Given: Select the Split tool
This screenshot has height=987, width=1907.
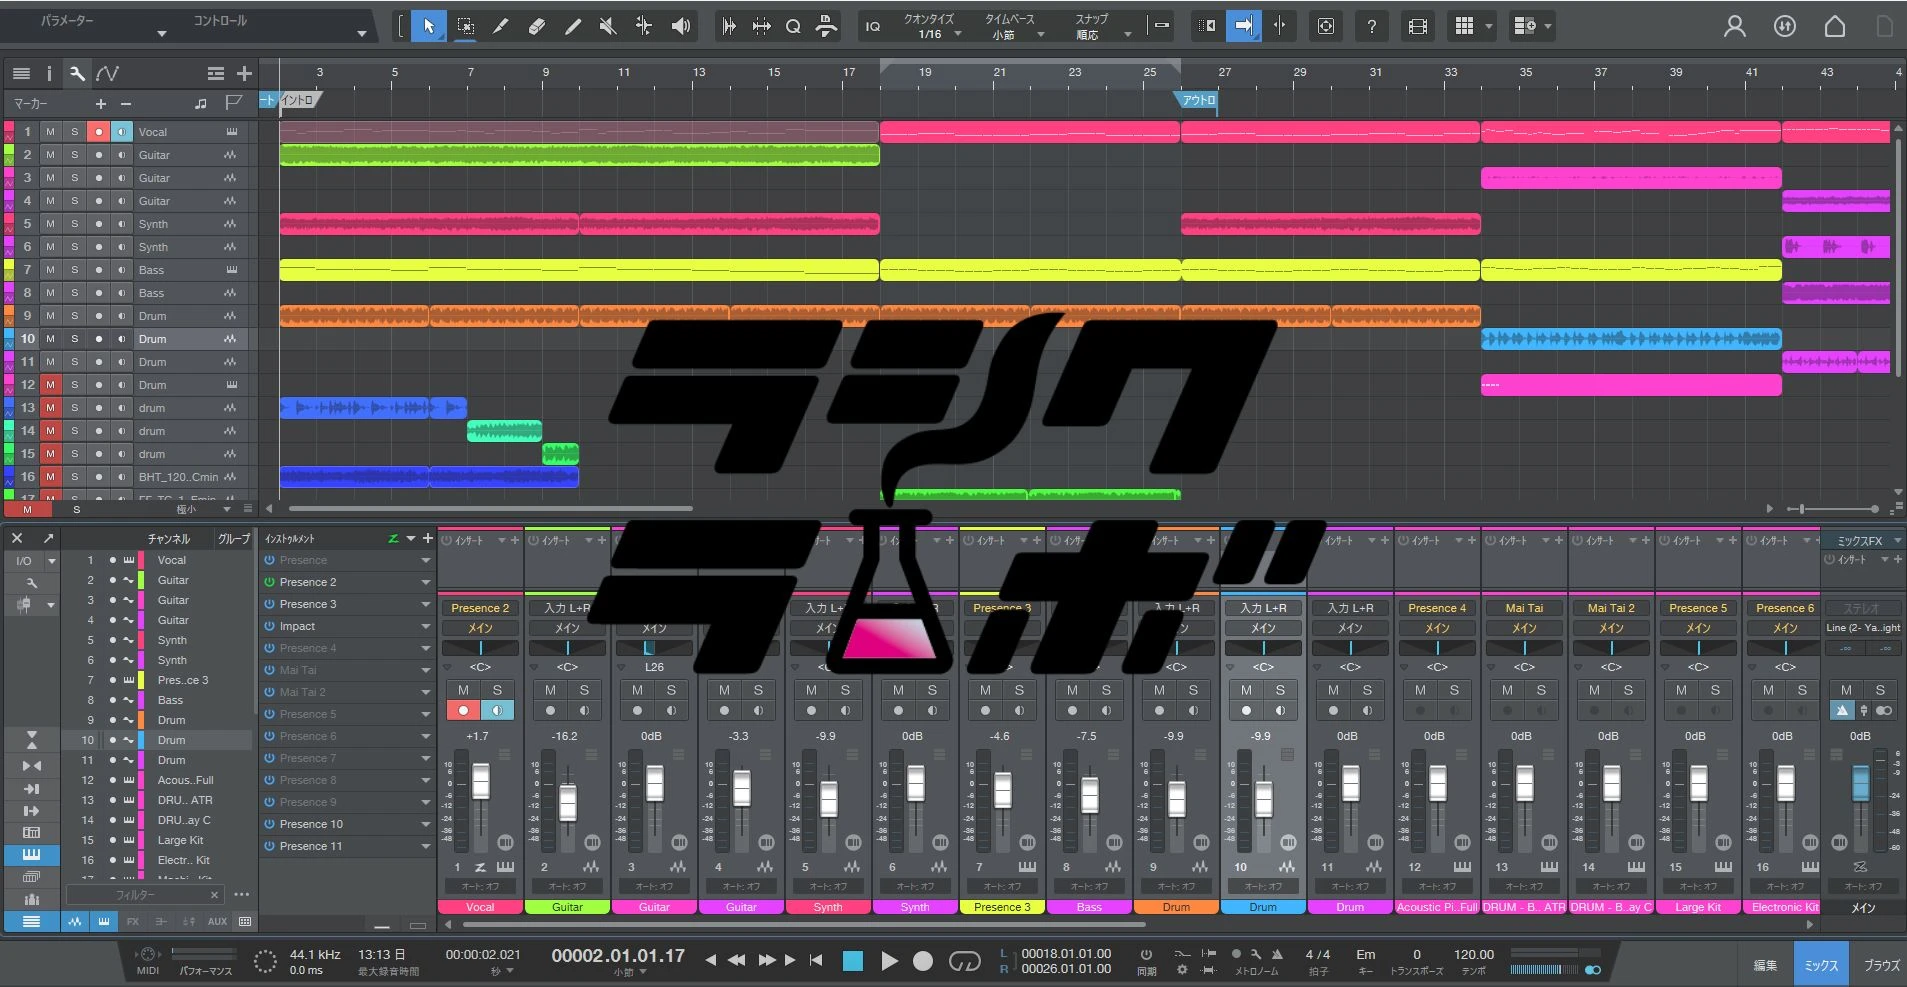Looking at the screenshot, I should [x=501, y=26].
